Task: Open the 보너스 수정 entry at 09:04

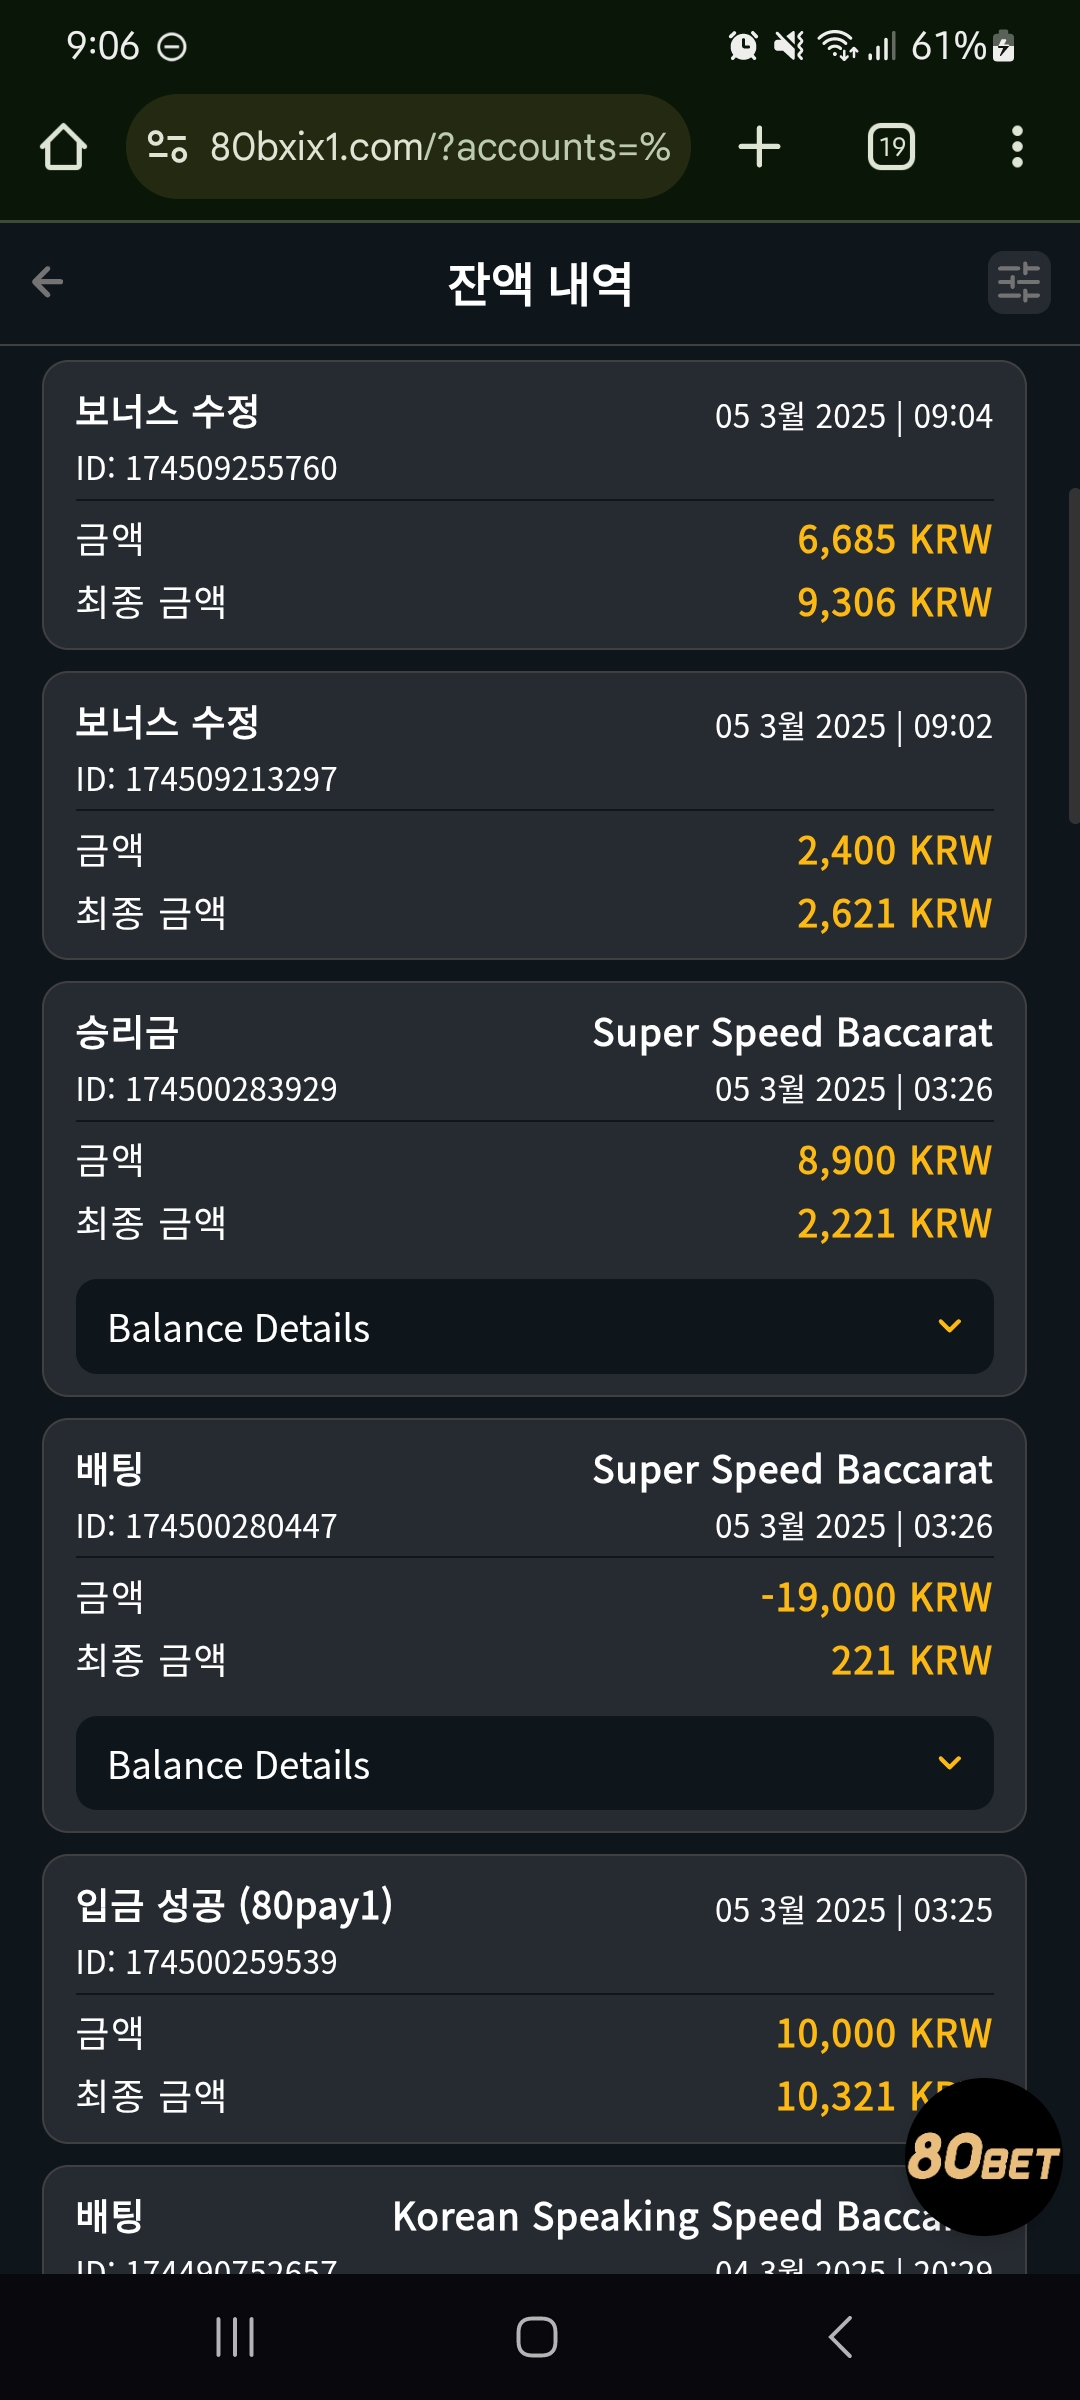Action: [x=534, y=505]
